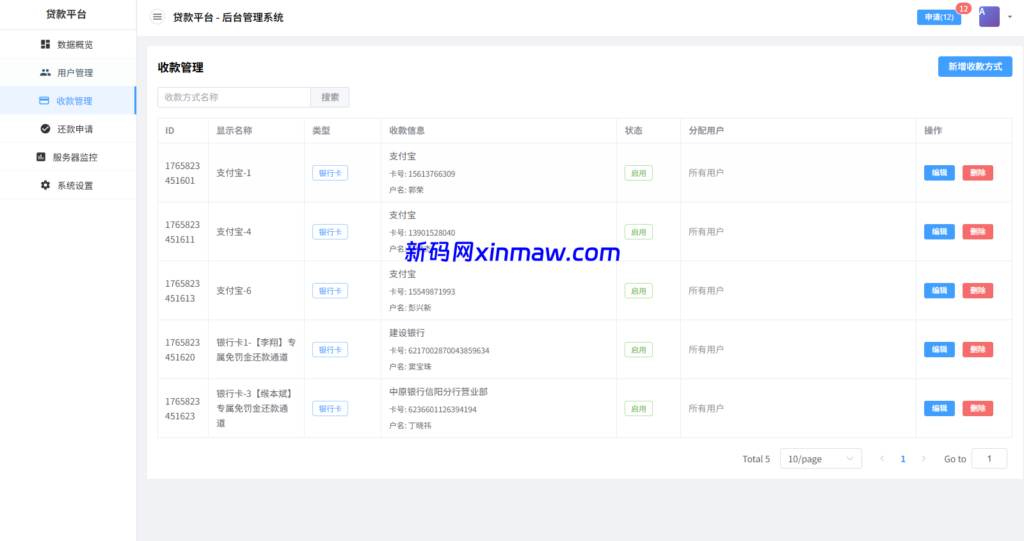Delete the 支付宝-1 row
Image resolution: width=1024 pixels, height=541 pixels.
click(978, 172)
